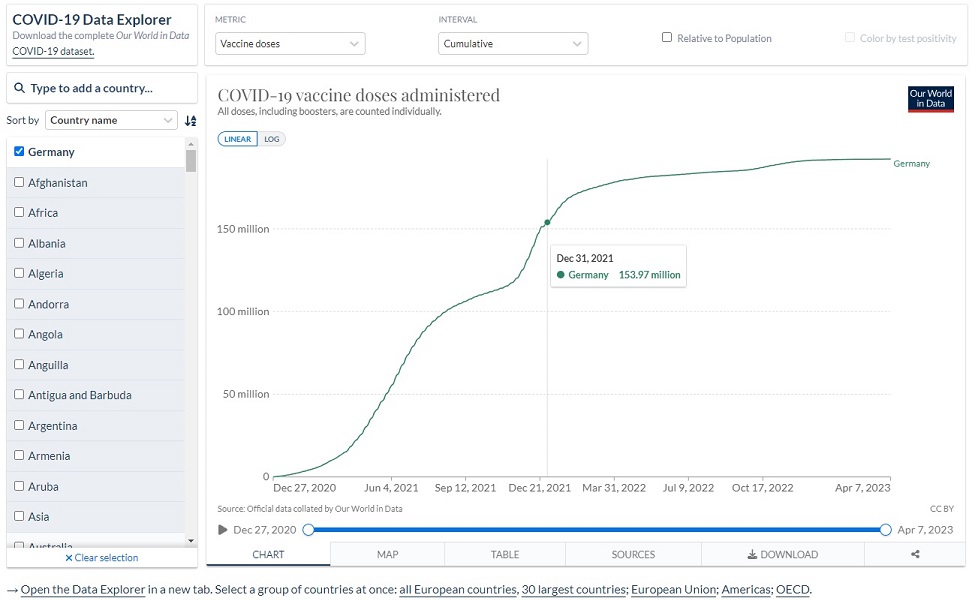
Task: Enable Relative to Population checkbox
Action: point(667,38)
